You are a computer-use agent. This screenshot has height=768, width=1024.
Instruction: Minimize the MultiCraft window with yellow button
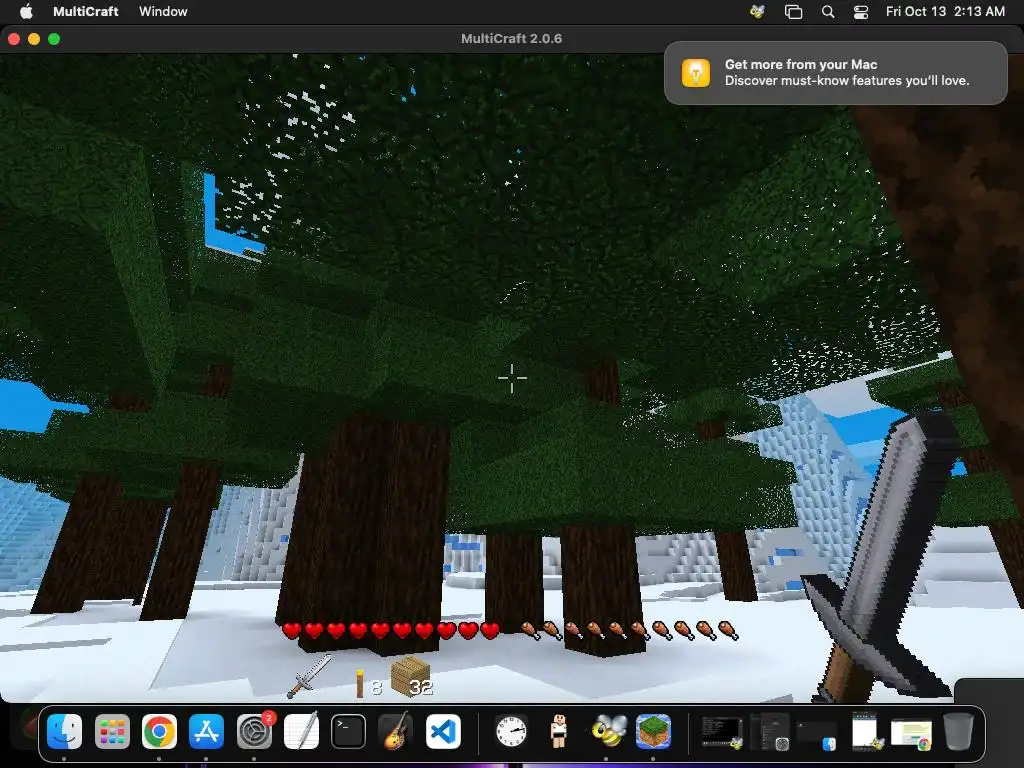point(34,39)
